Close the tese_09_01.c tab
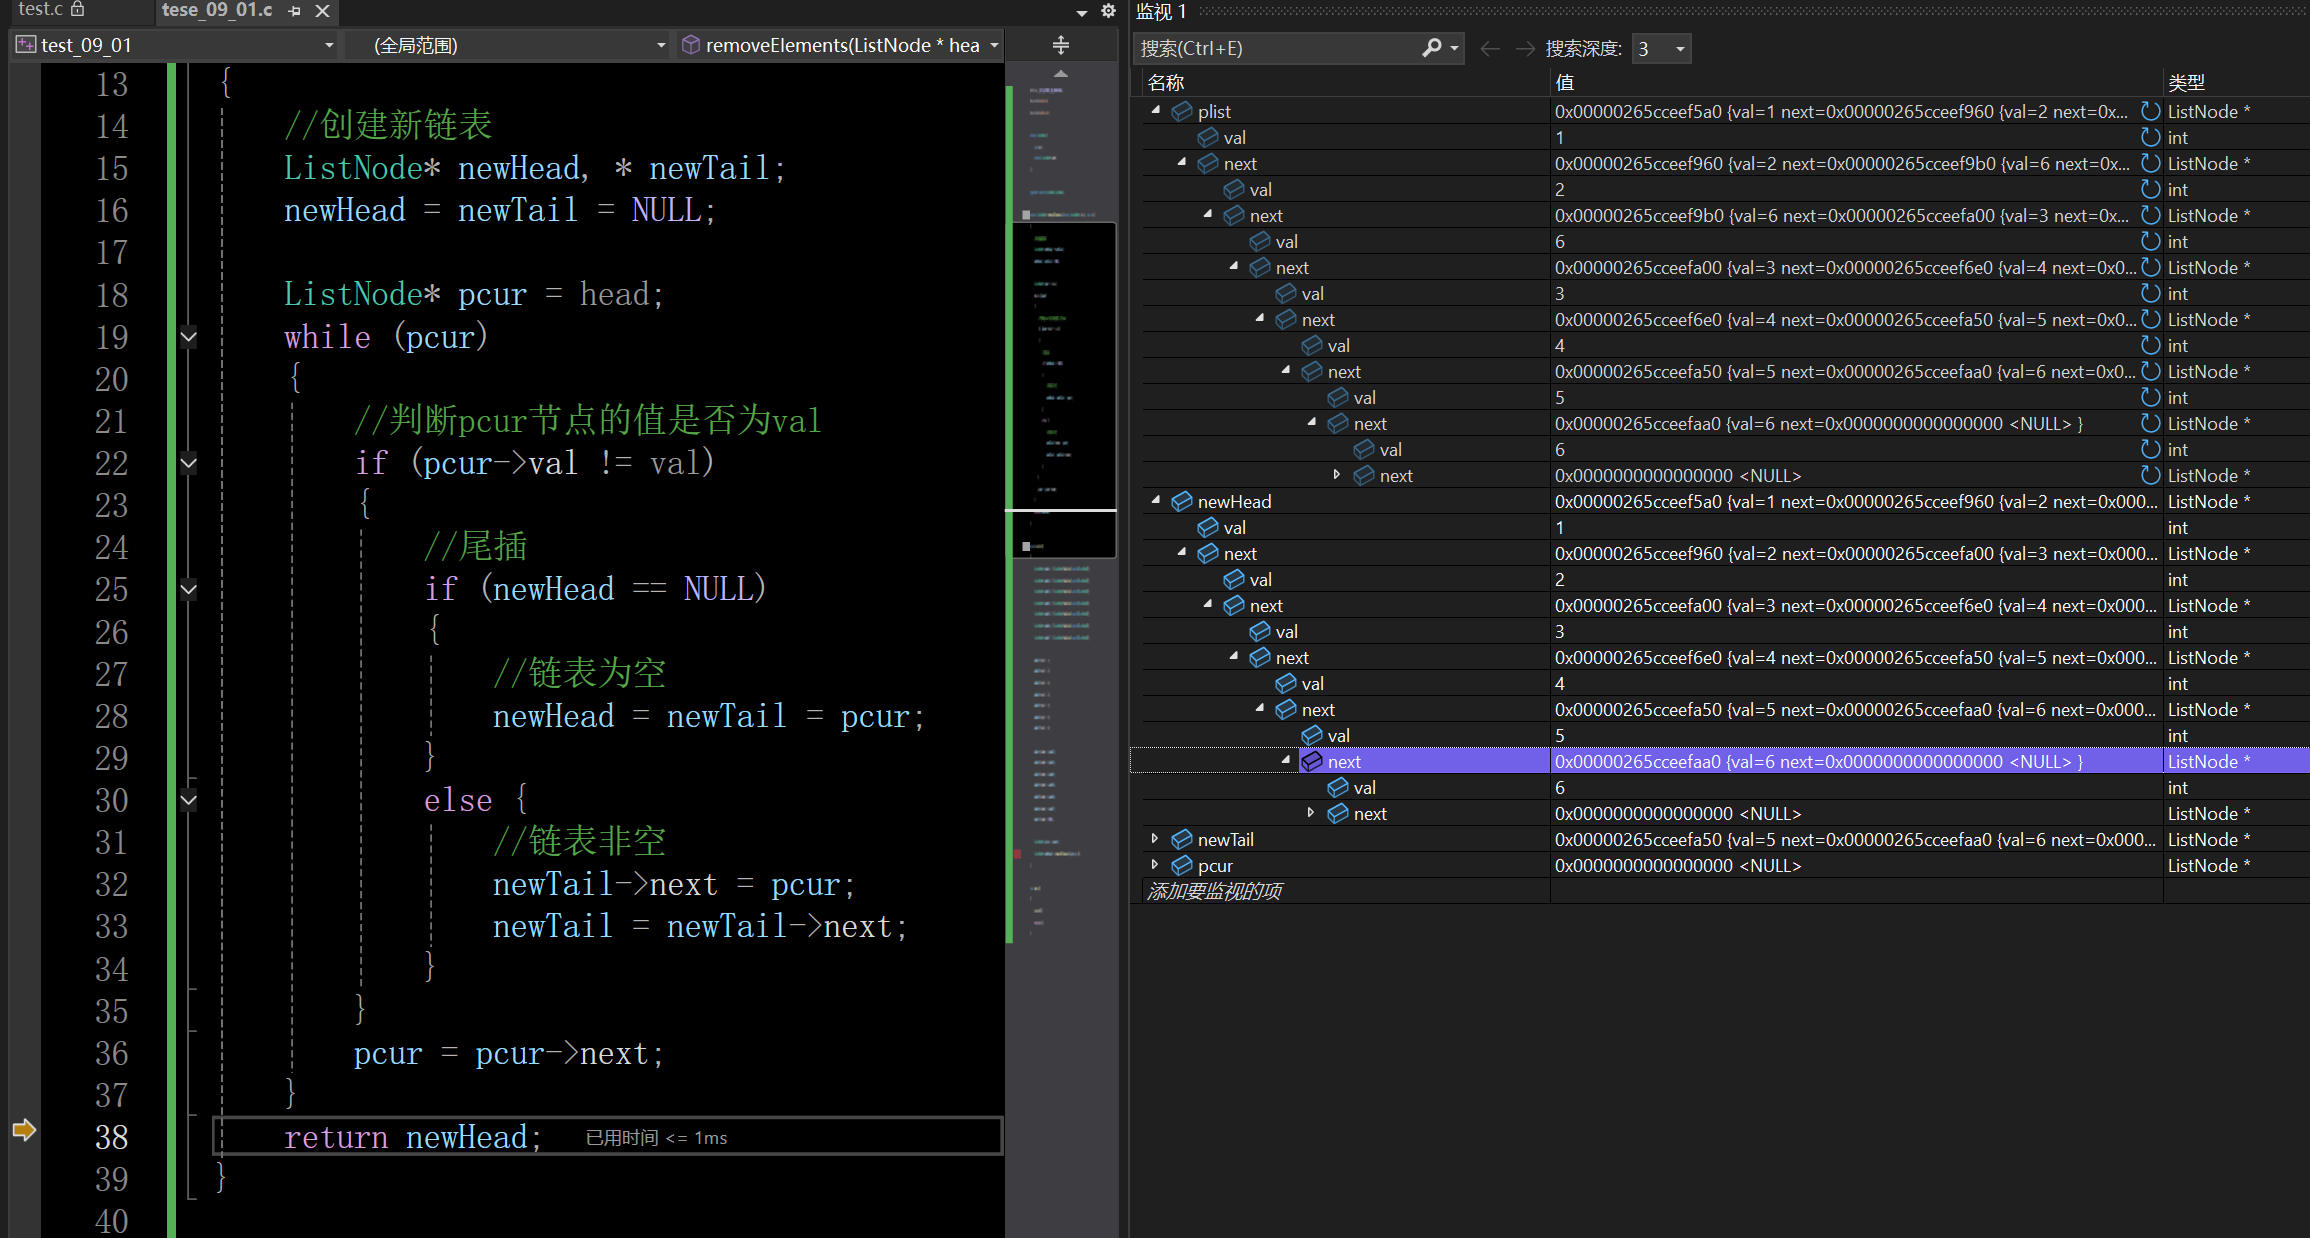Image resolution: width=2310 pixels, height=1238 pixels. [322, 11]
